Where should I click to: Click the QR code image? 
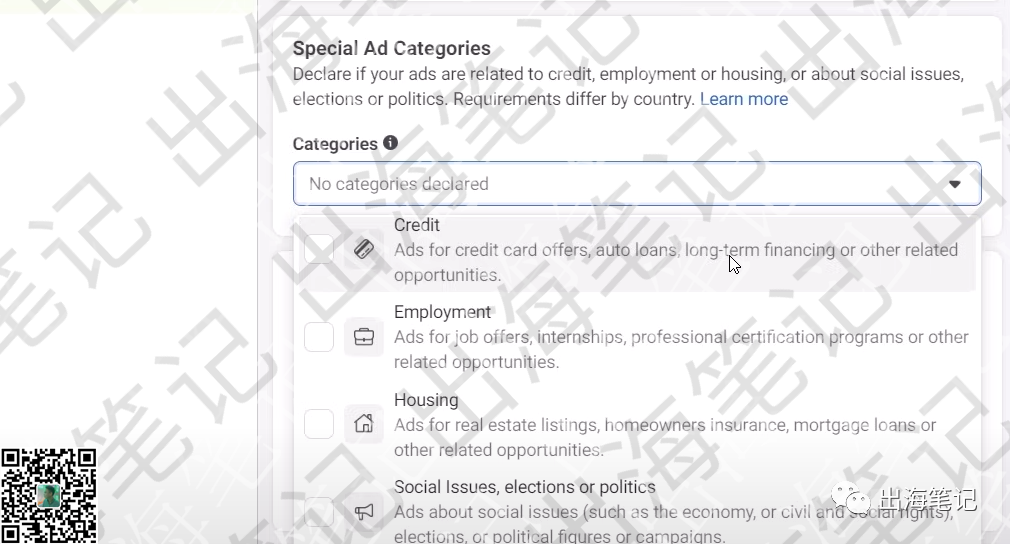tap(48, 496)
